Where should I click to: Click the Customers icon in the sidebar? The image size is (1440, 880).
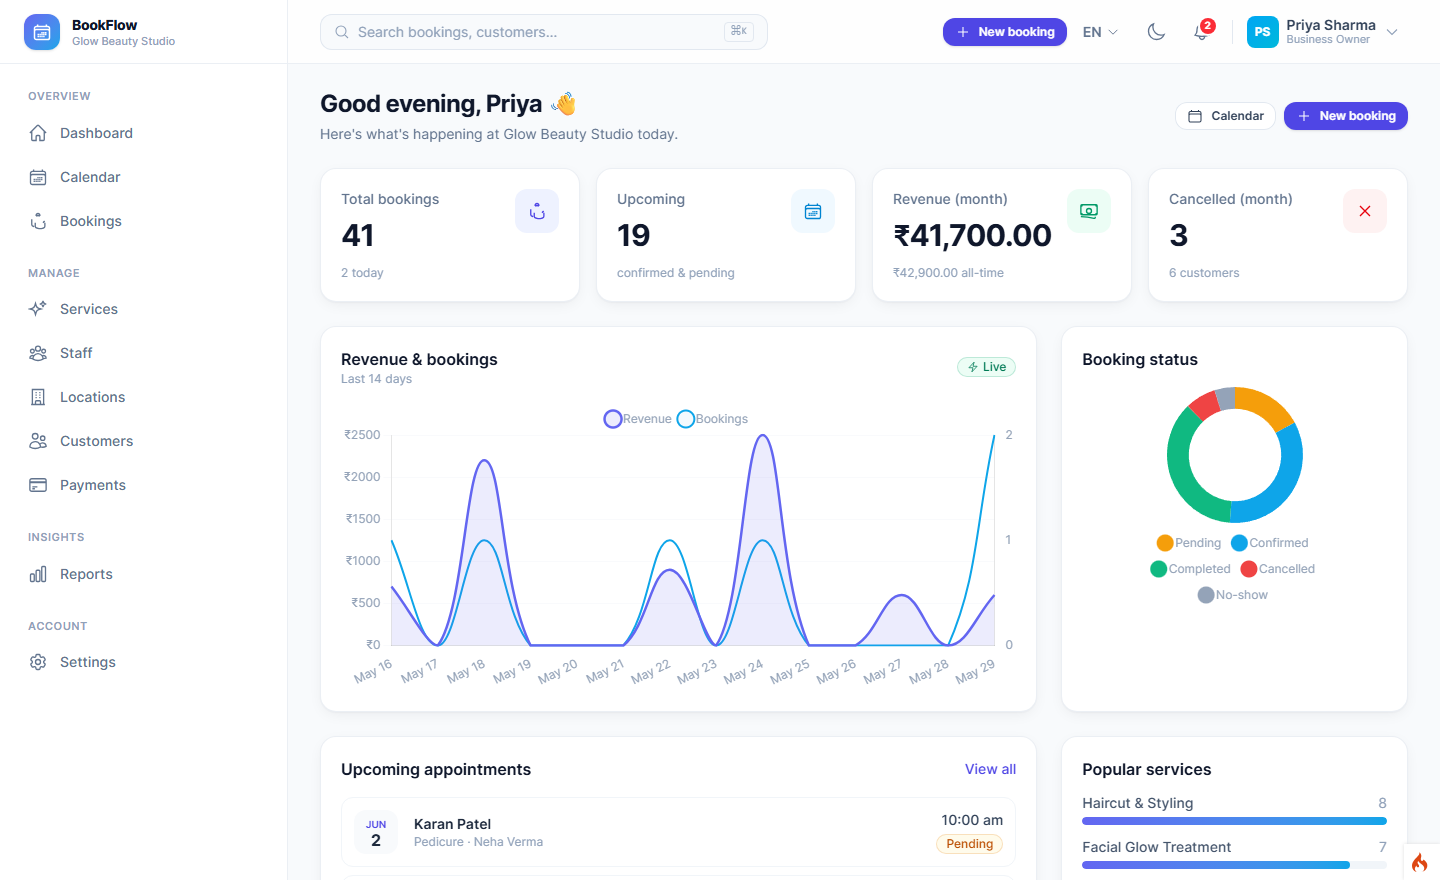coord(38,441)
